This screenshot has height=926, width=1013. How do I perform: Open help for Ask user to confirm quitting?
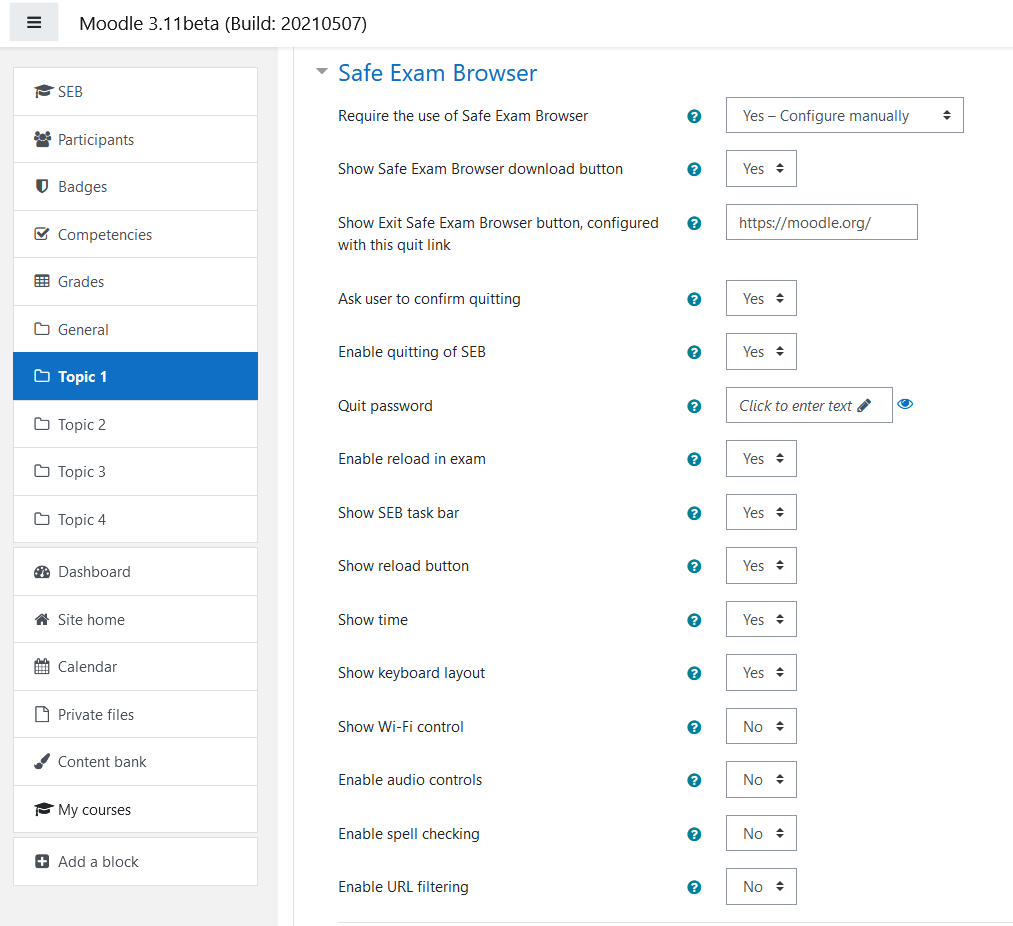point(694,299)
